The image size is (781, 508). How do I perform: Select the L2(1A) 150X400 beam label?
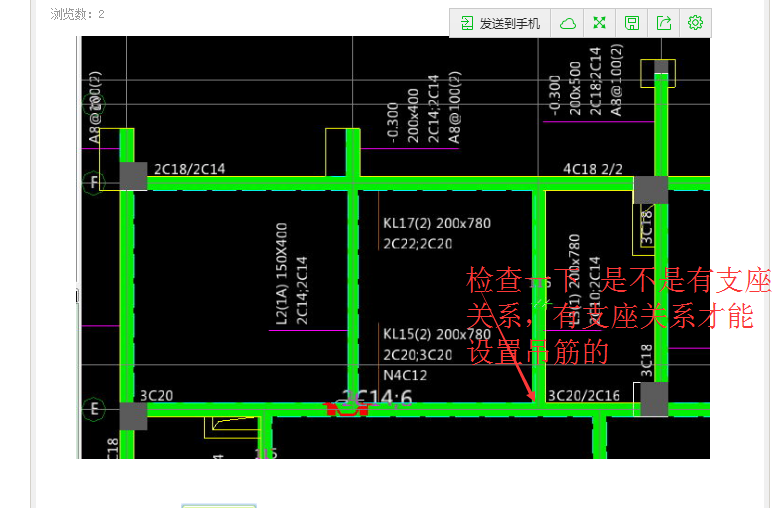click(281, 273)
